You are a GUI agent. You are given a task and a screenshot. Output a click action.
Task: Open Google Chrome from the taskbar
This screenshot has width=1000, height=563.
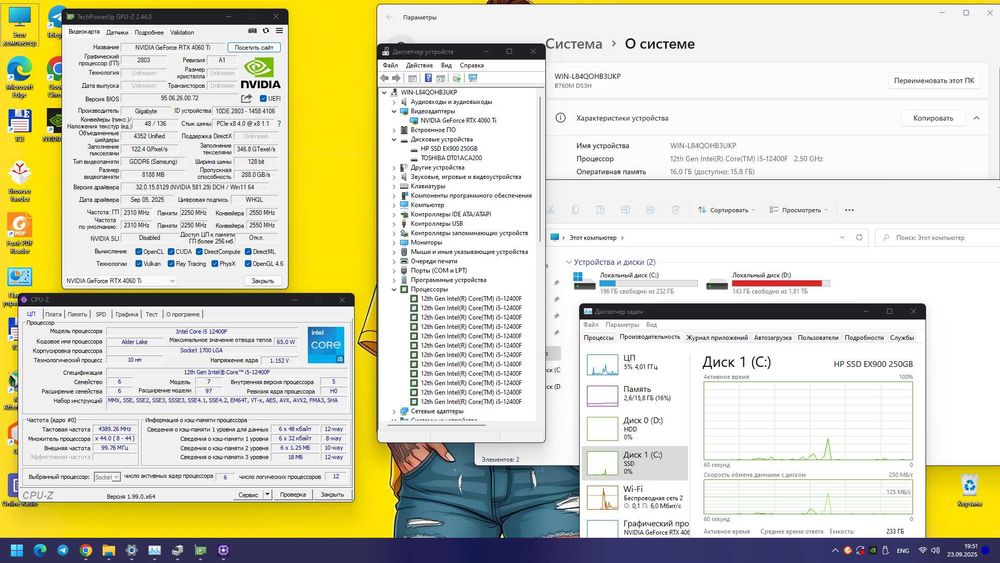click(85, 550)
